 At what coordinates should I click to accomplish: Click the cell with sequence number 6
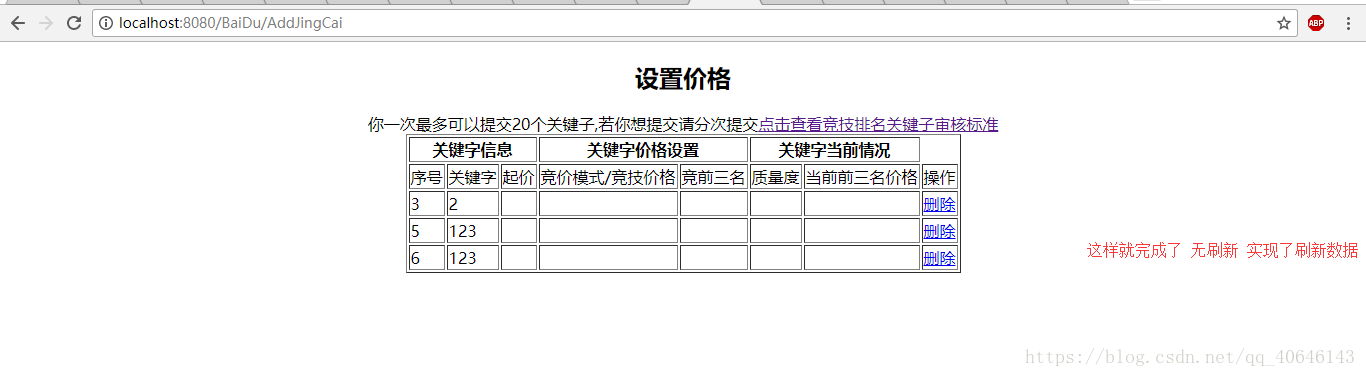[x=427, y=258]
